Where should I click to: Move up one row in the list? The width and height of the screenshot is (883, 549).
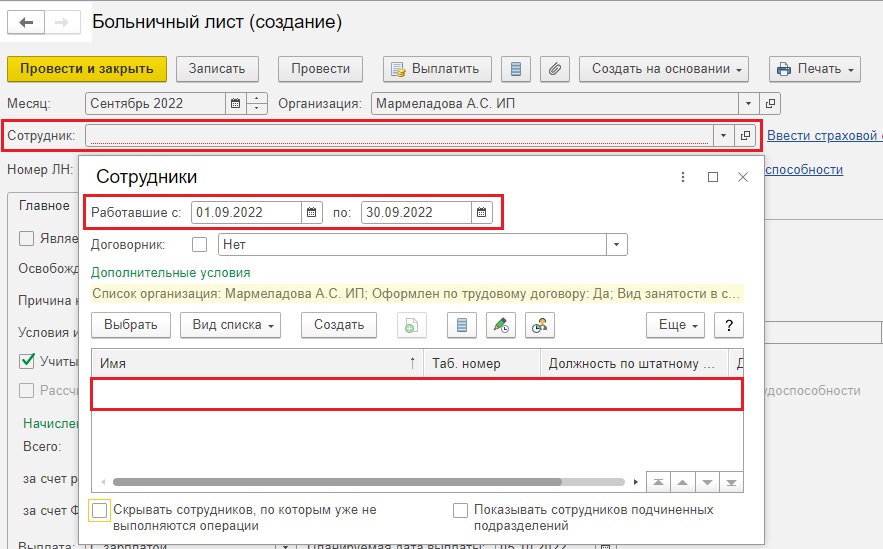[683, 483]
